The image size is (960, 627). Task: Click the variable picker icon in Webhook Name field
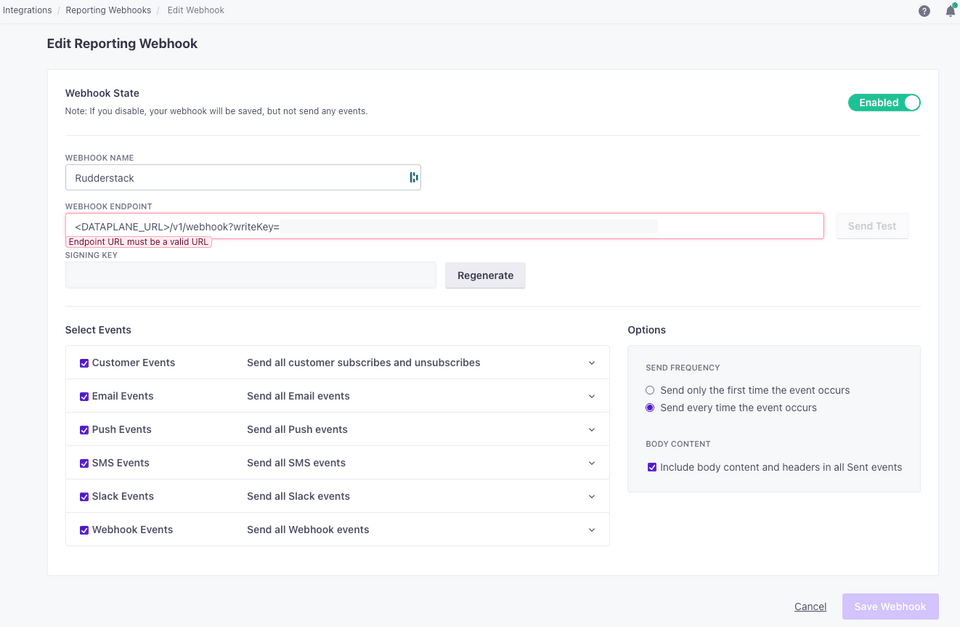click(414, 177)
